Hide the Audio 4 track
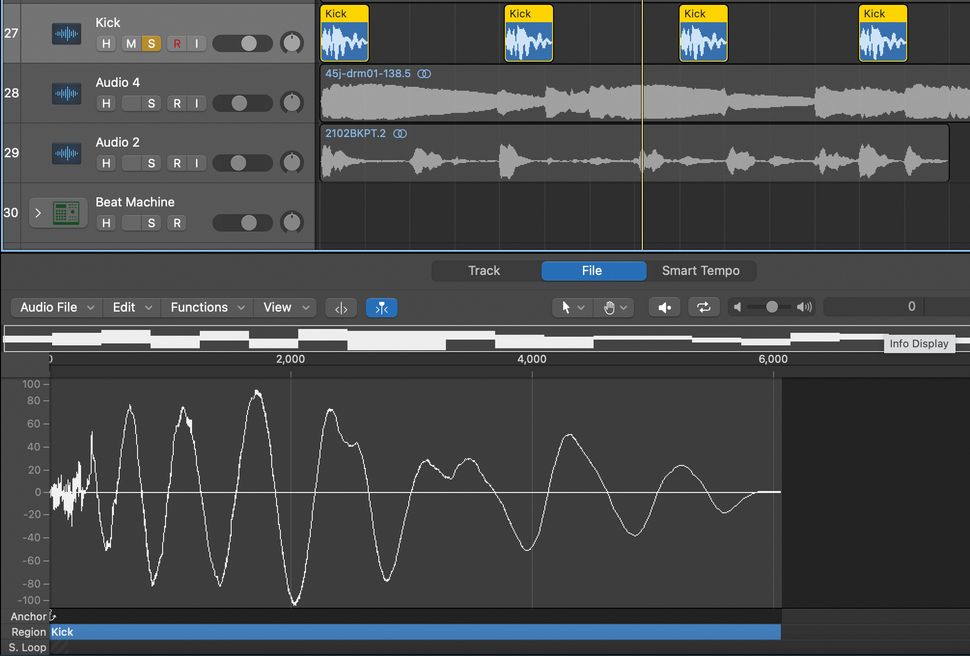Screen dimensions: 970x656 point(105,102)
